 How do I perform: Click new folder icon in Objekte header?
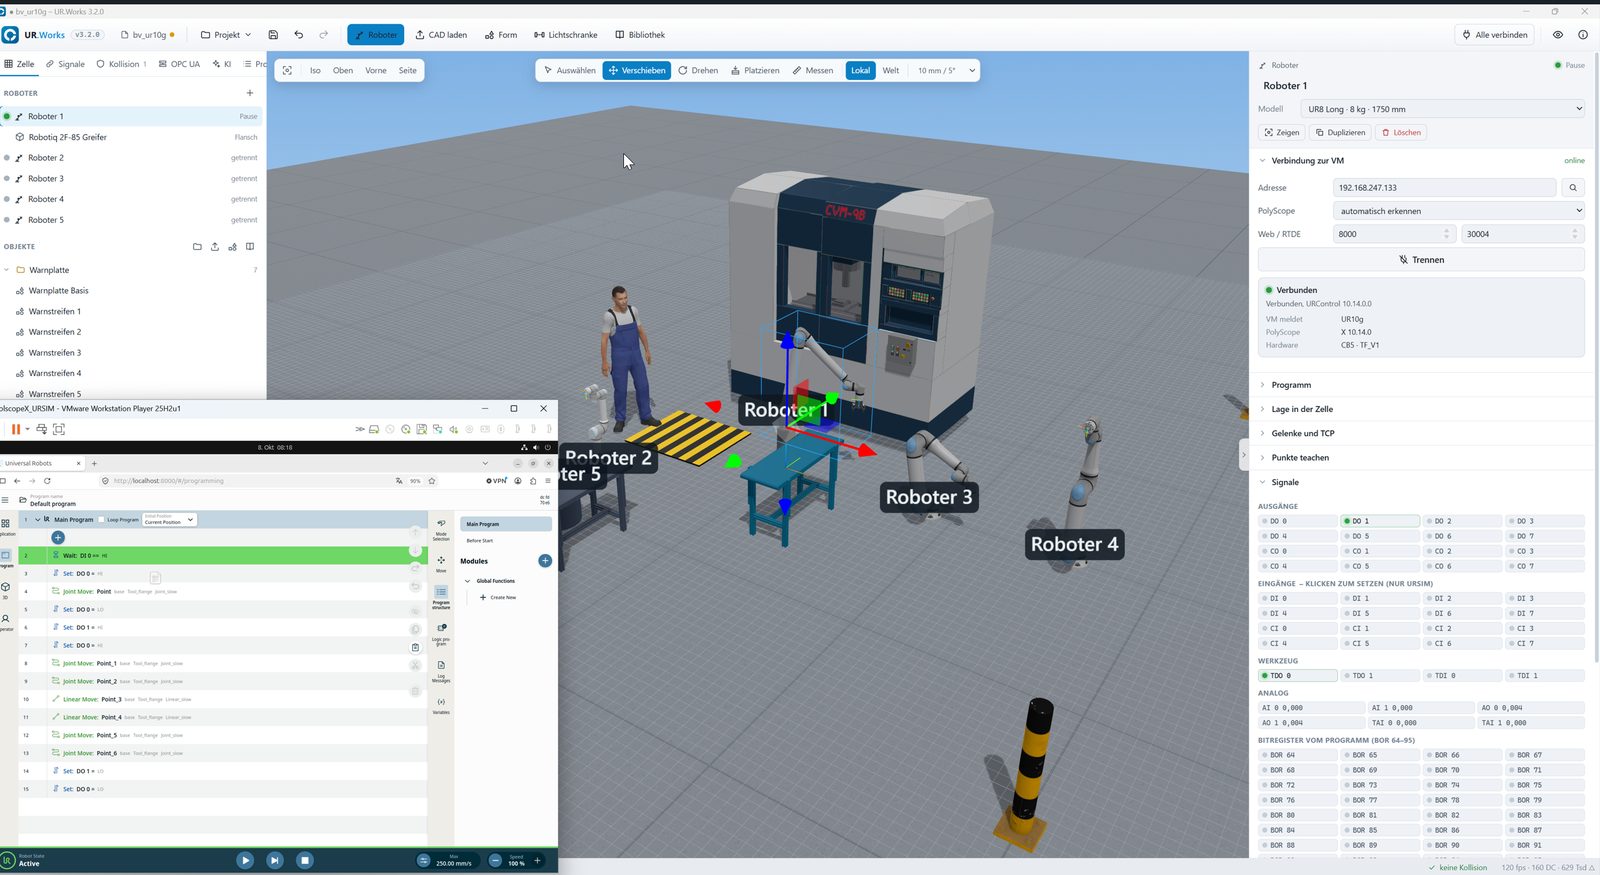[x=197, y=246]
